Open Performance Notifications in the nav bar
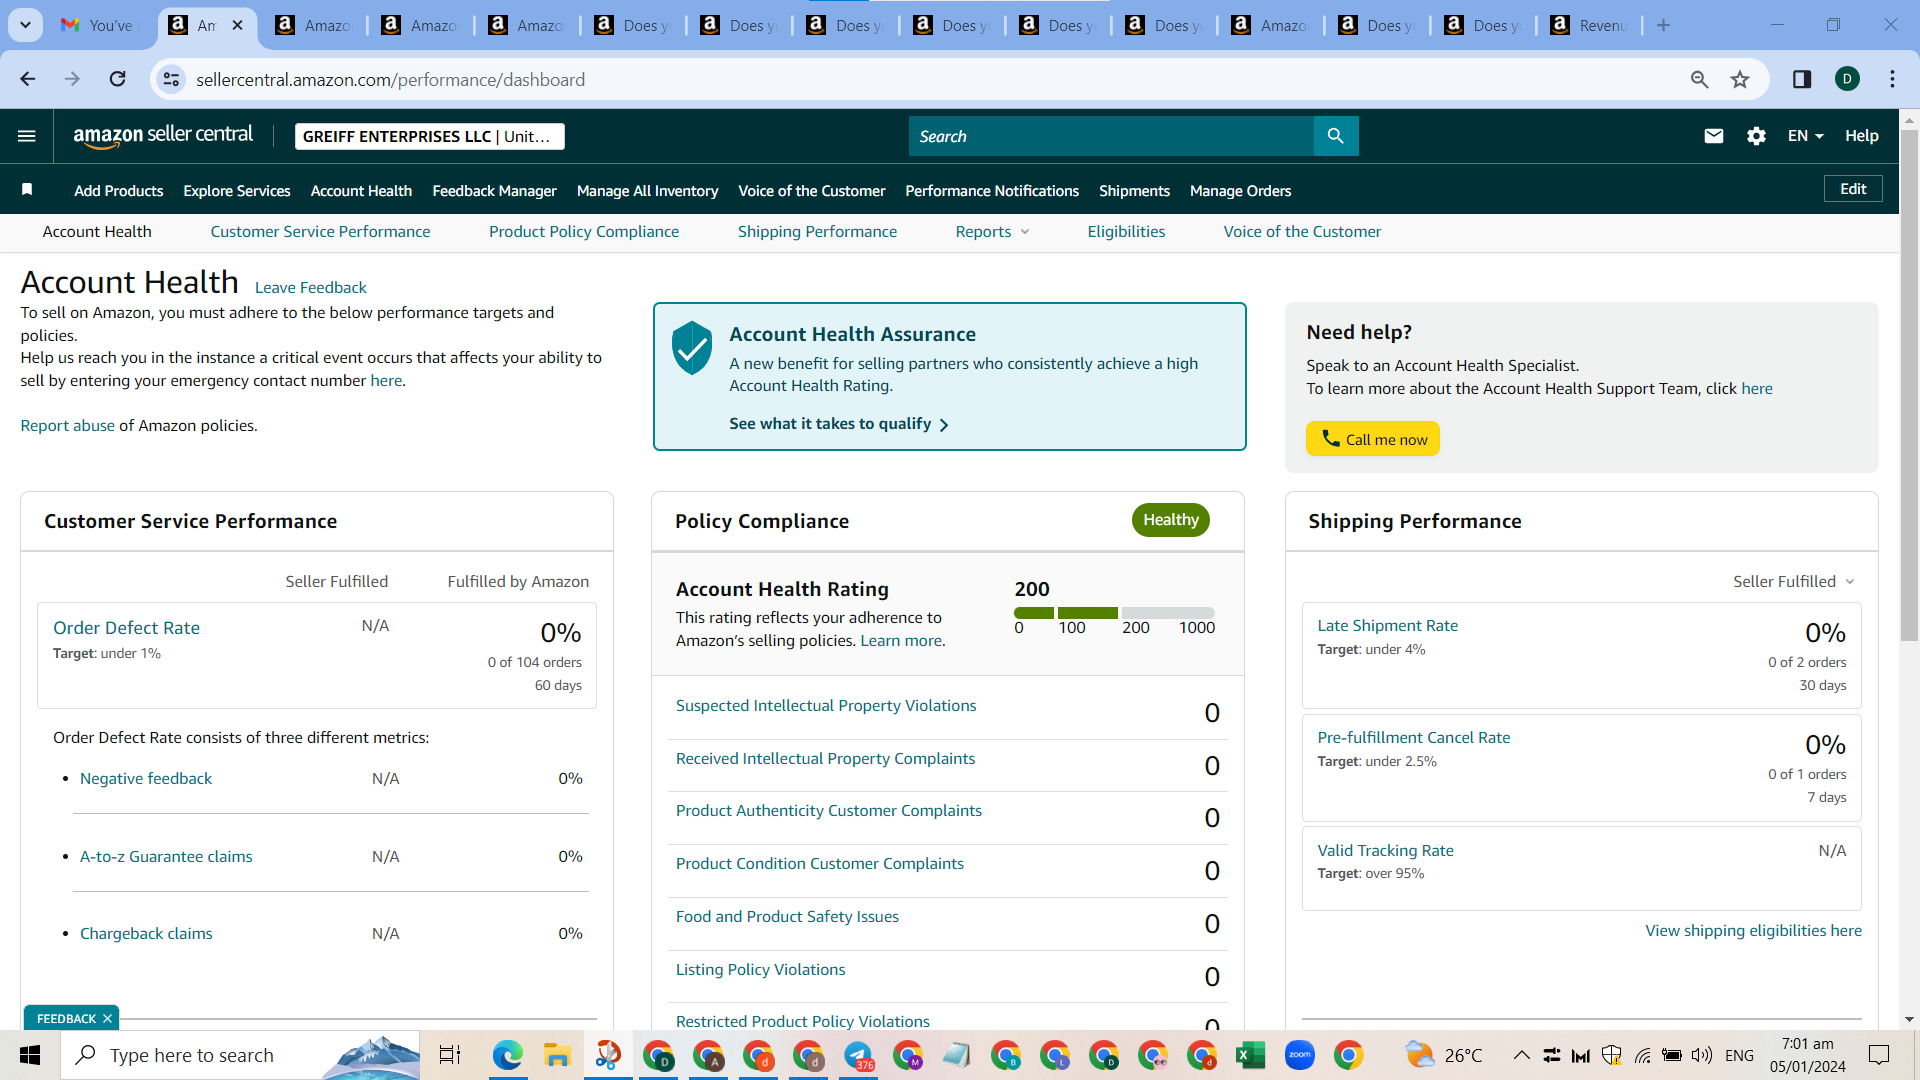The height and width of the screenshot is (1080, 1920). coord(992,191)
